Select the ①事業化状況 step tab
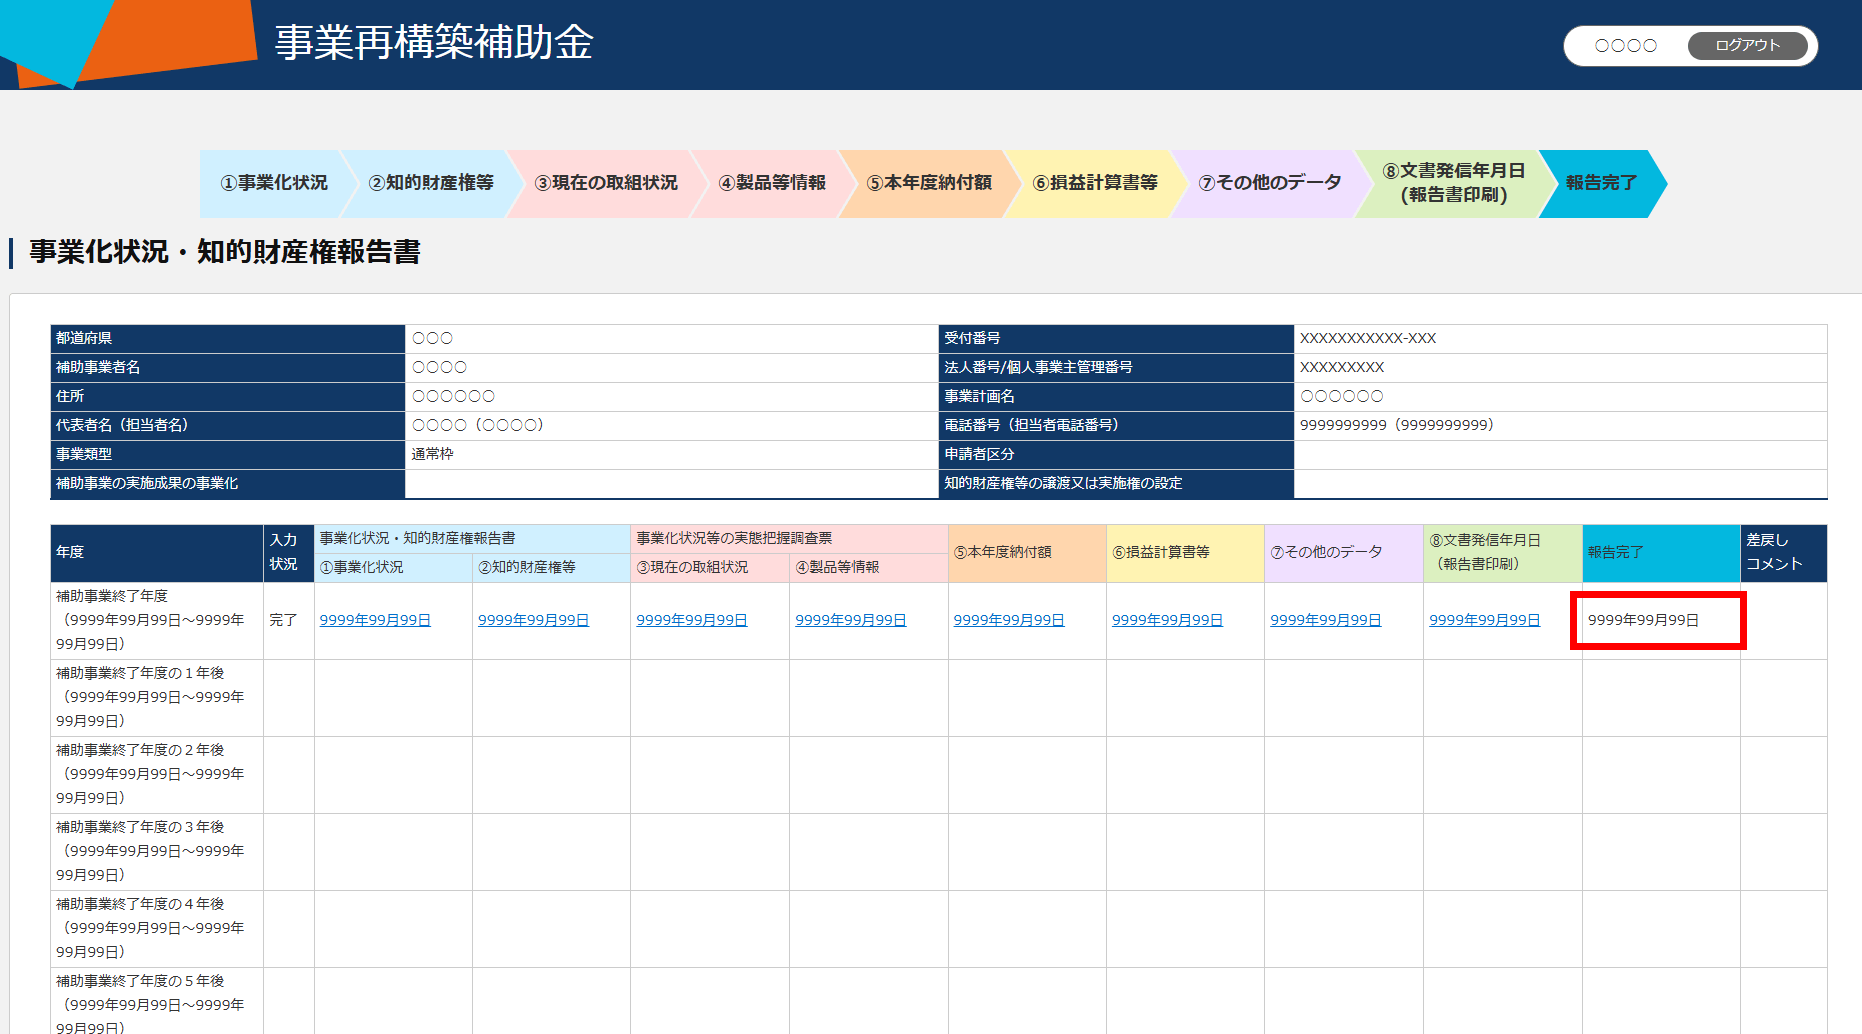The height and width of the screenshot is (1034, 1862). (273, 183)
